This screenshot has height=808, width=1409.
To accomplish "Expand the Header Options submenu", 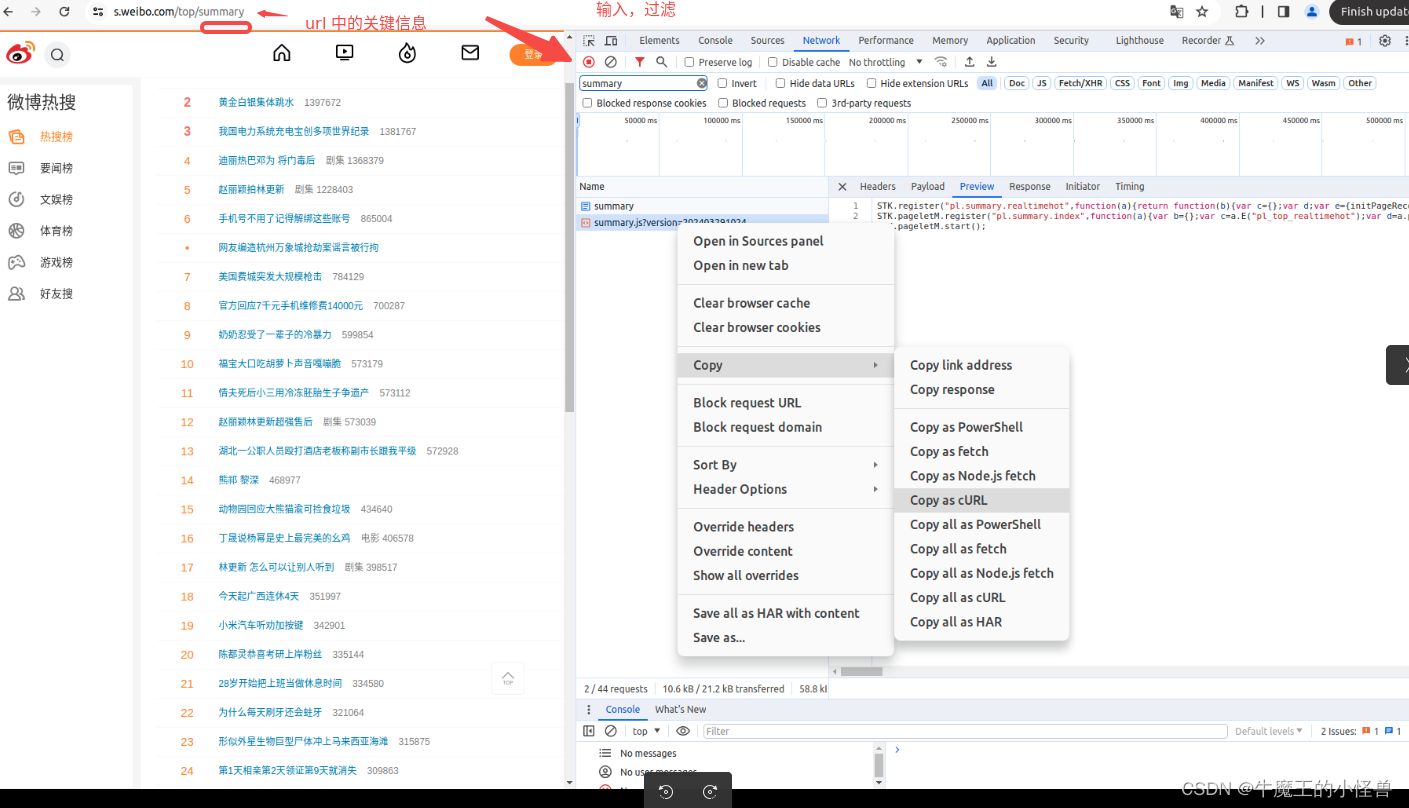I will (x=785, y=489).
